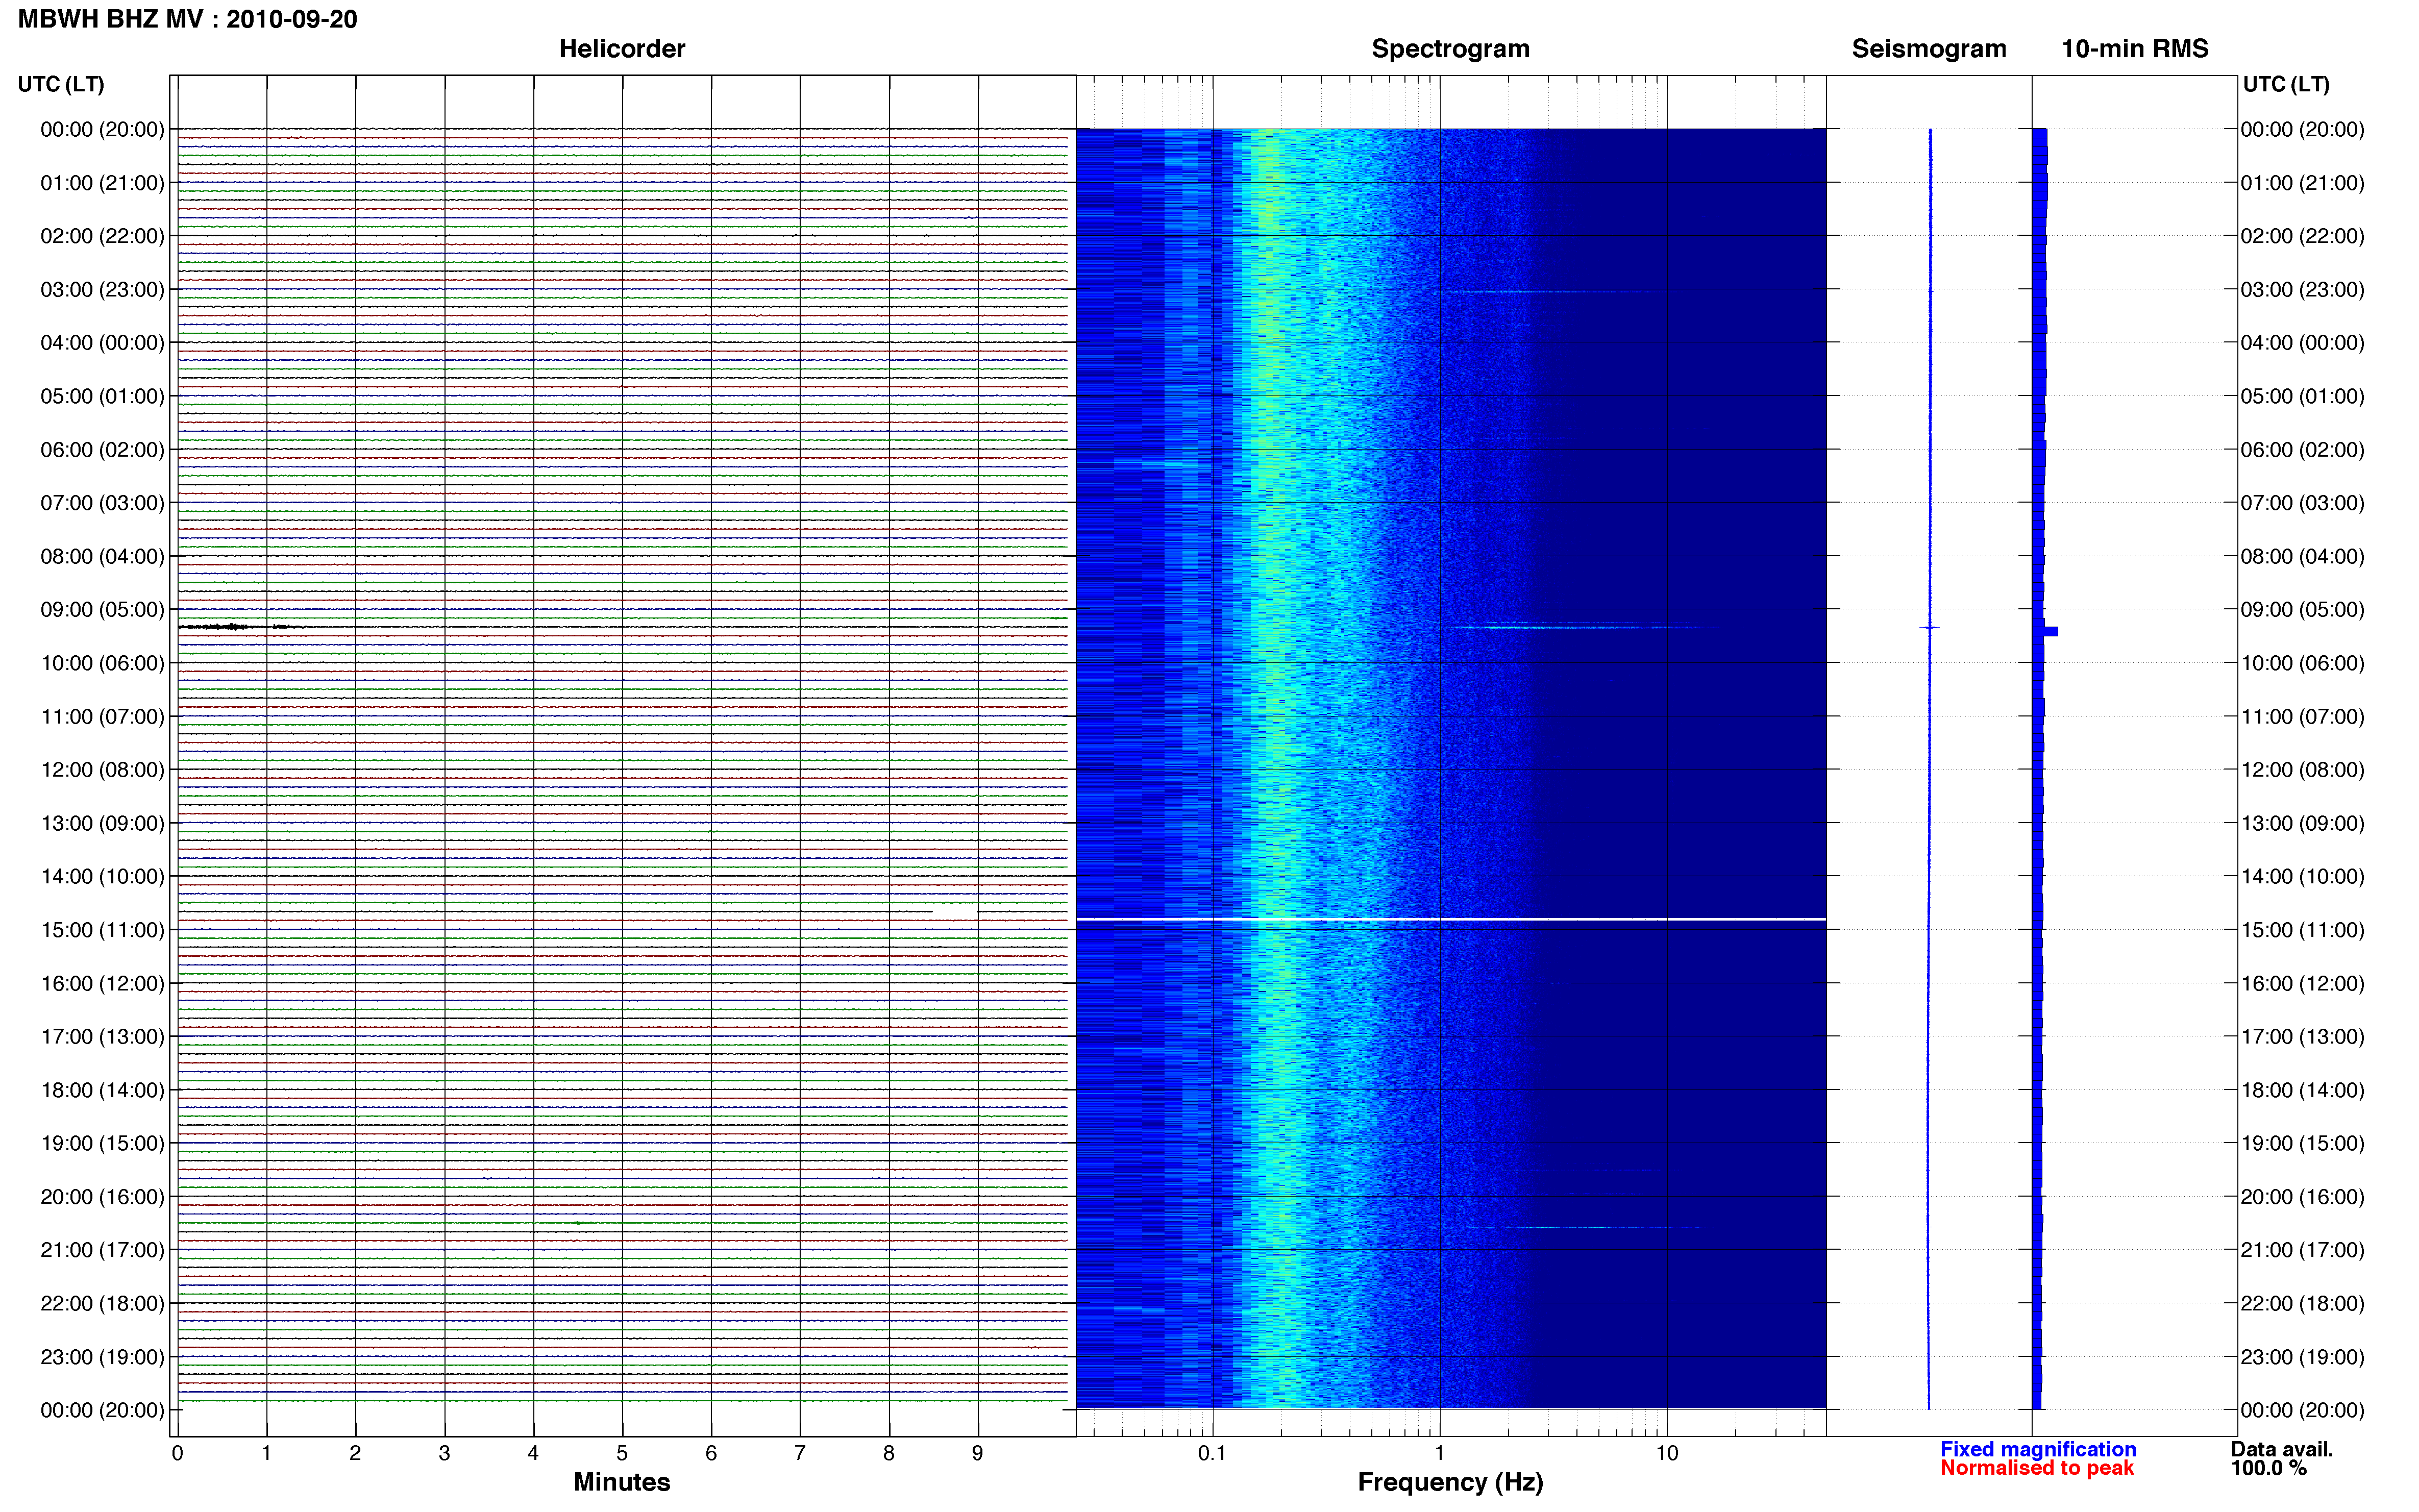
Task: Click "01:00 (21:00)" on the helicorder time axis
Action: pyautogui.click(x=102, y=183)
